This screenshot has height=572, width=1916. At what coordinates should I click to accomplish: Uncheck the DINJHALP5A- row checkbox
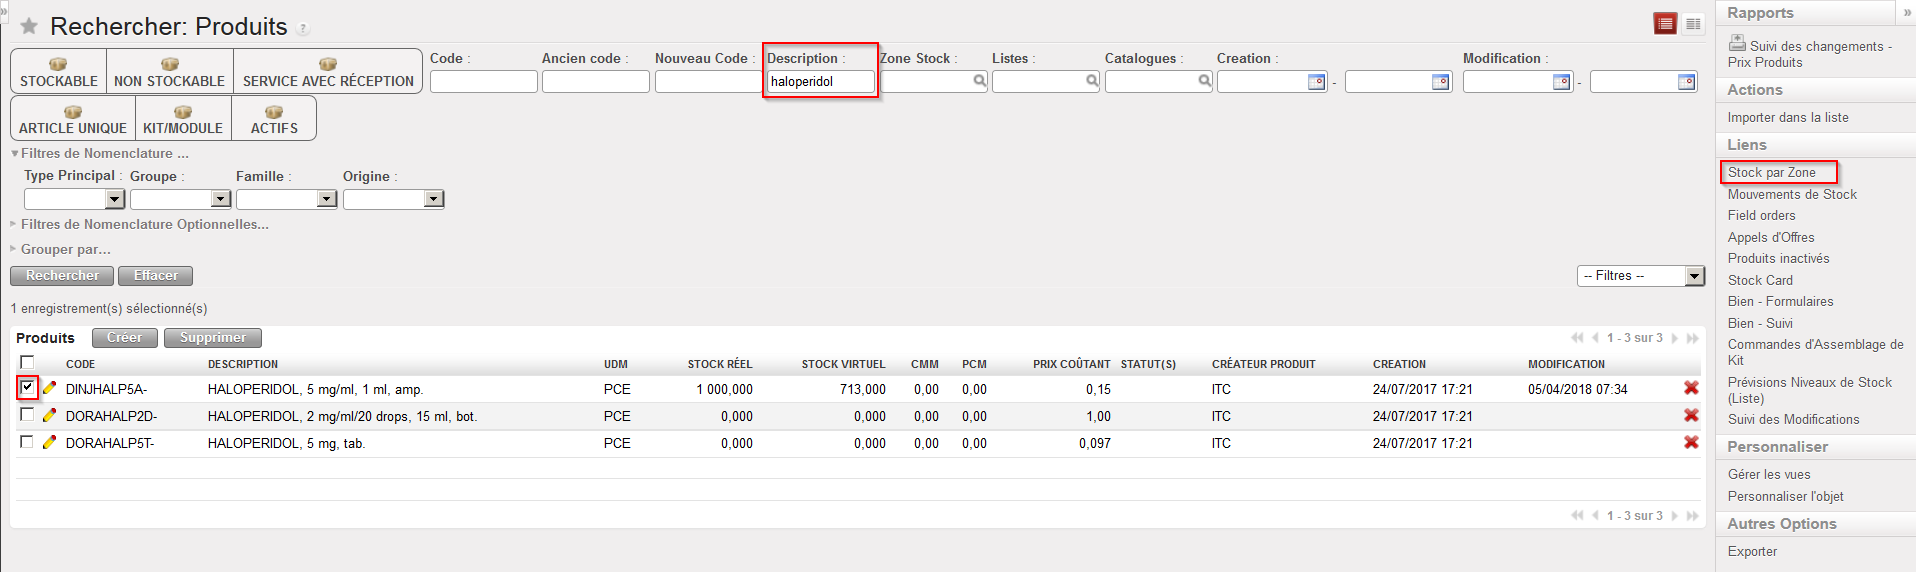click(x=27, y=388)
